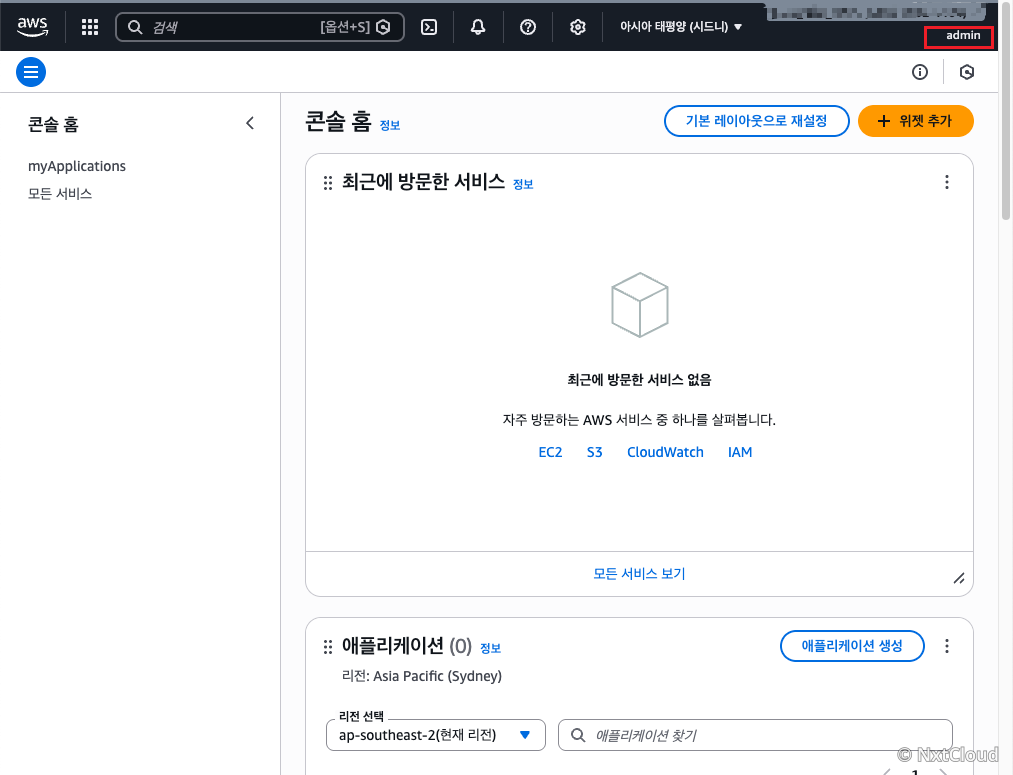1013x775 pixels.
Task: Open myApplications in sidebar
Action: coord(77,166)
